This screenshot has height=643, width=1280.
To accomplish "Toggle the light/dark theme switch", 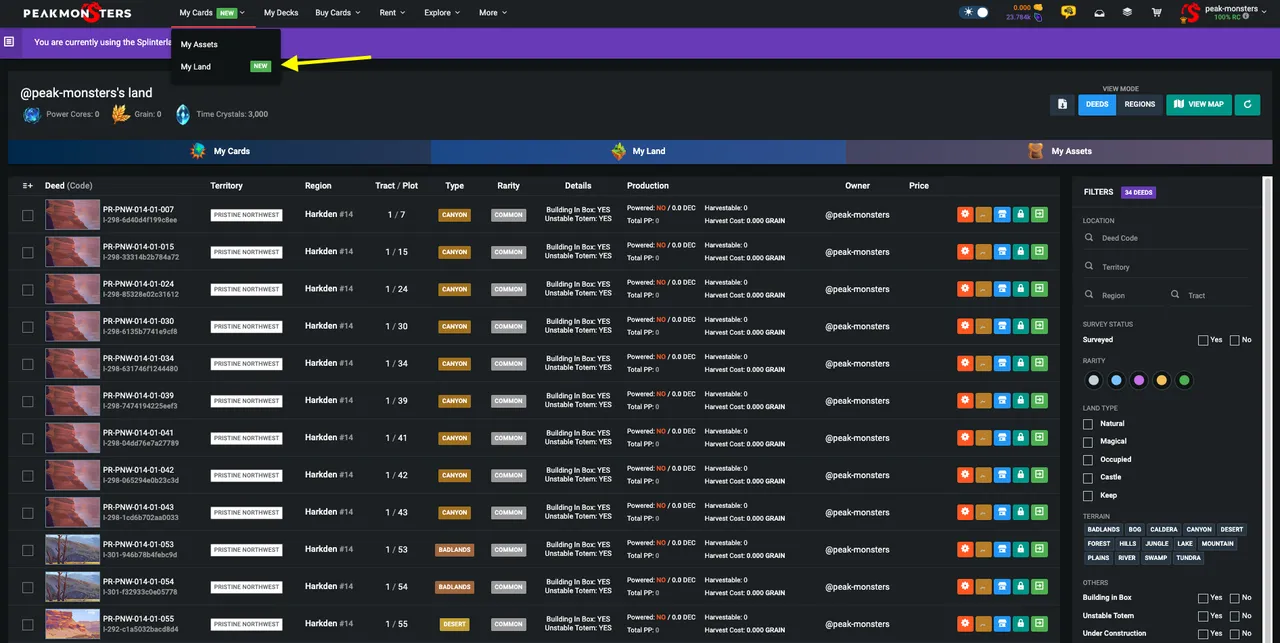I will 974,13.
